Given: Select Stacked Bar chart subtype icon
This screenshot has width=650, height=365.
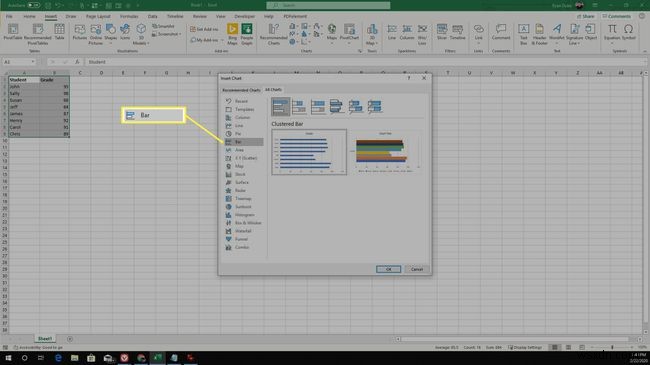Looking at the screenshot, I should click(299, 106).
